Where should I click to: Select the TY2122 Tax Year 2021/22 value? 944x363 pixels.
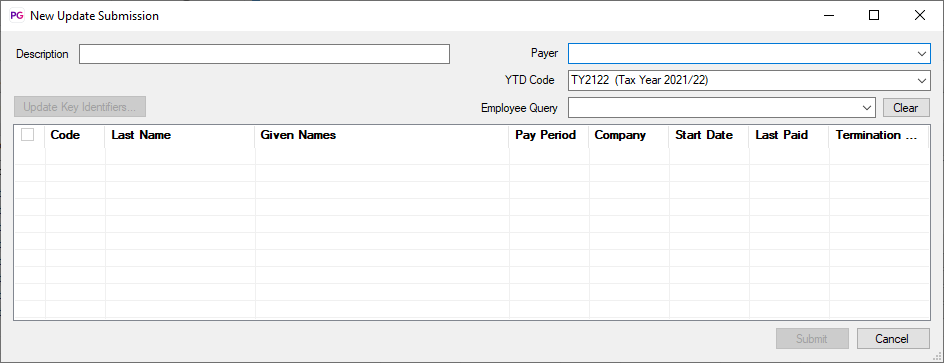click(x=640, y=80)
